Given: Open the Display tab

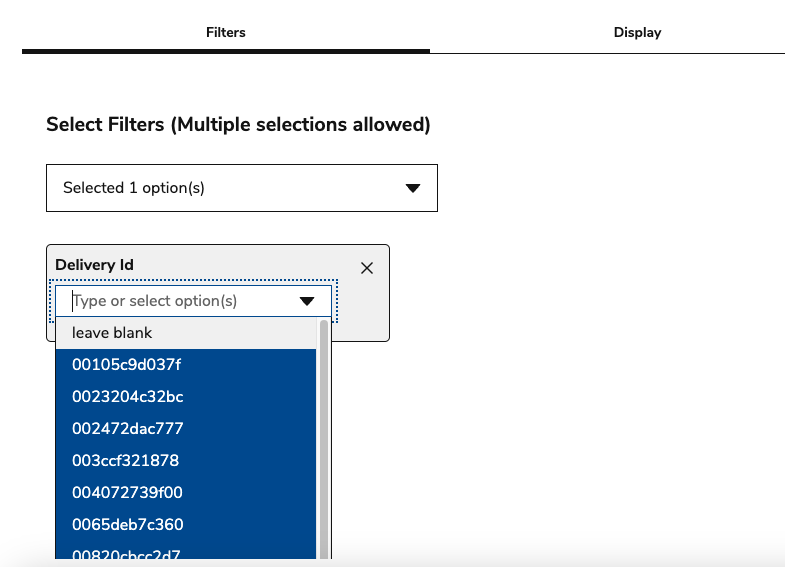Looking at the screenshot, I should 637,32.
